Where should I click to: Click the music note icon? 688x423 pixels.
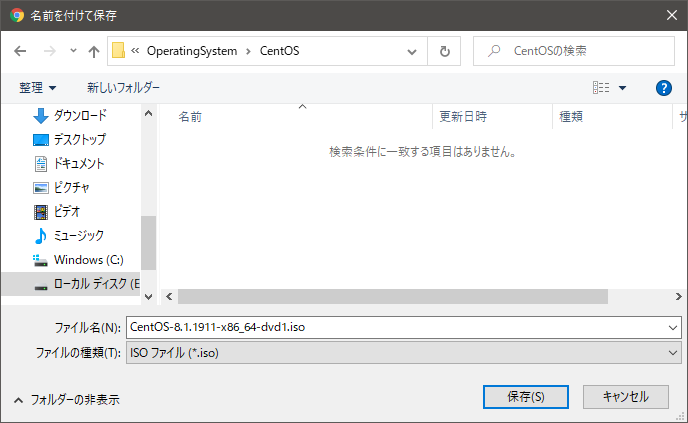40,236
